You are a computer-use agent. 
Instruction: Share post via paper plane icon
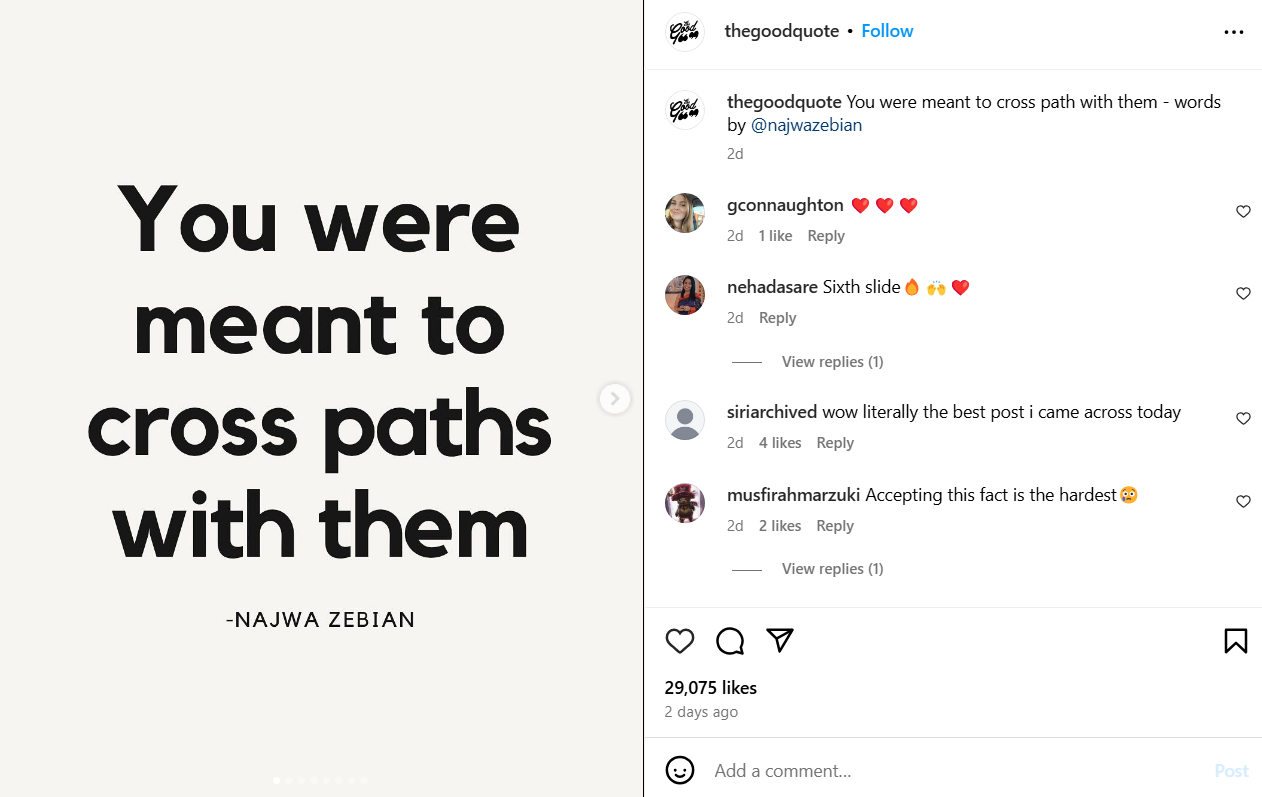coord(780,641)
